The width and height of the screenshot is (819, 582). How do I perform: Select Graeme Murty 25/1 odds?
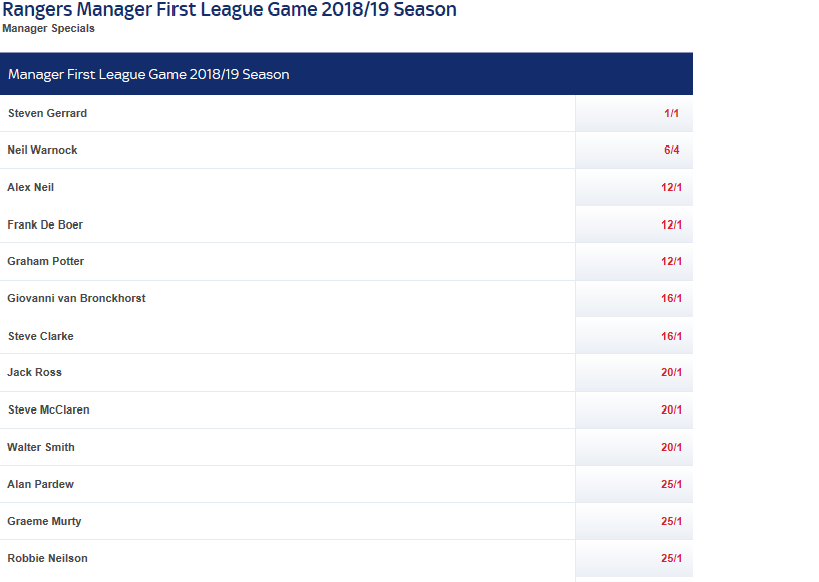[x=634, y=521]
